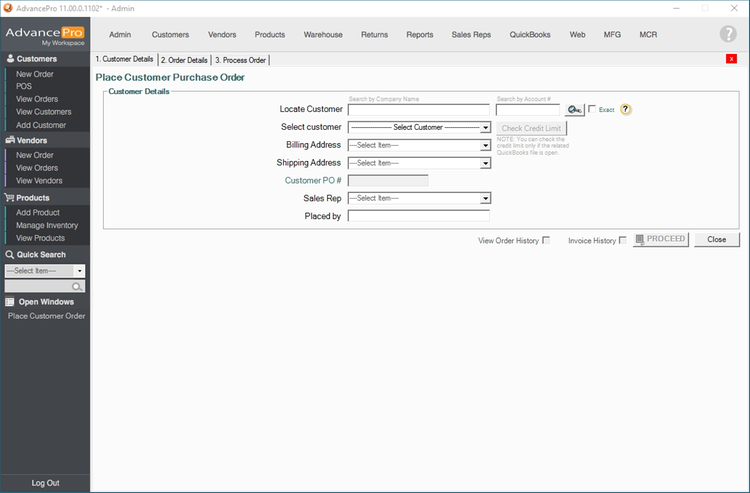Open the MCR menu
Viewport: 750px width, 493px height.
[648, 34]
